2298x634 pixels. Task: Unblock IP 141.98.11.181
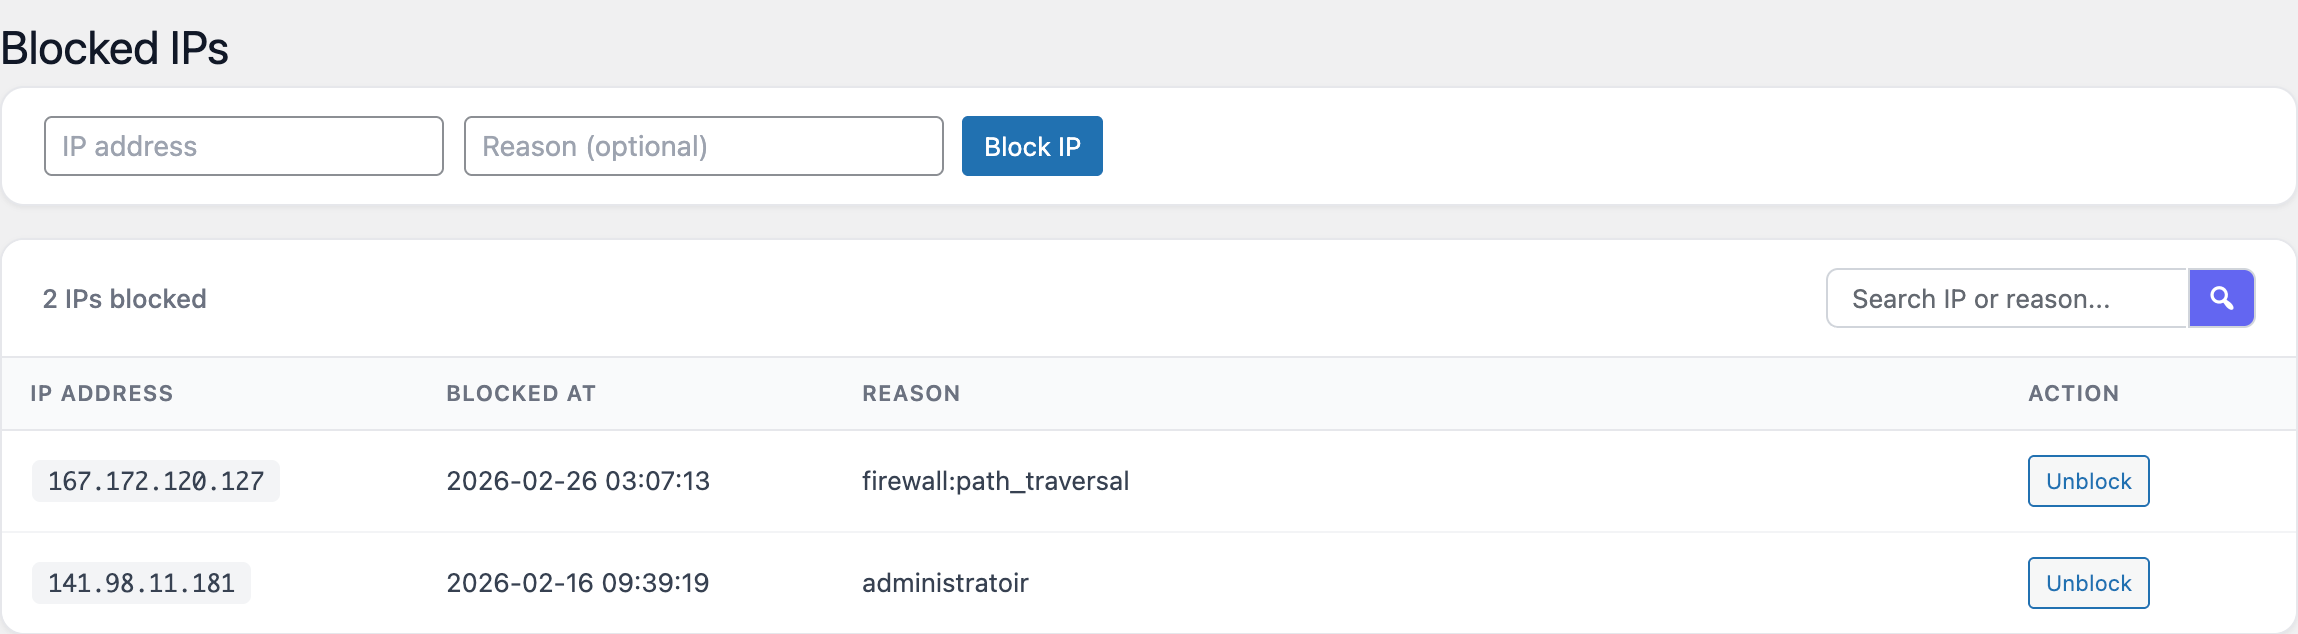coord(2088,583)
